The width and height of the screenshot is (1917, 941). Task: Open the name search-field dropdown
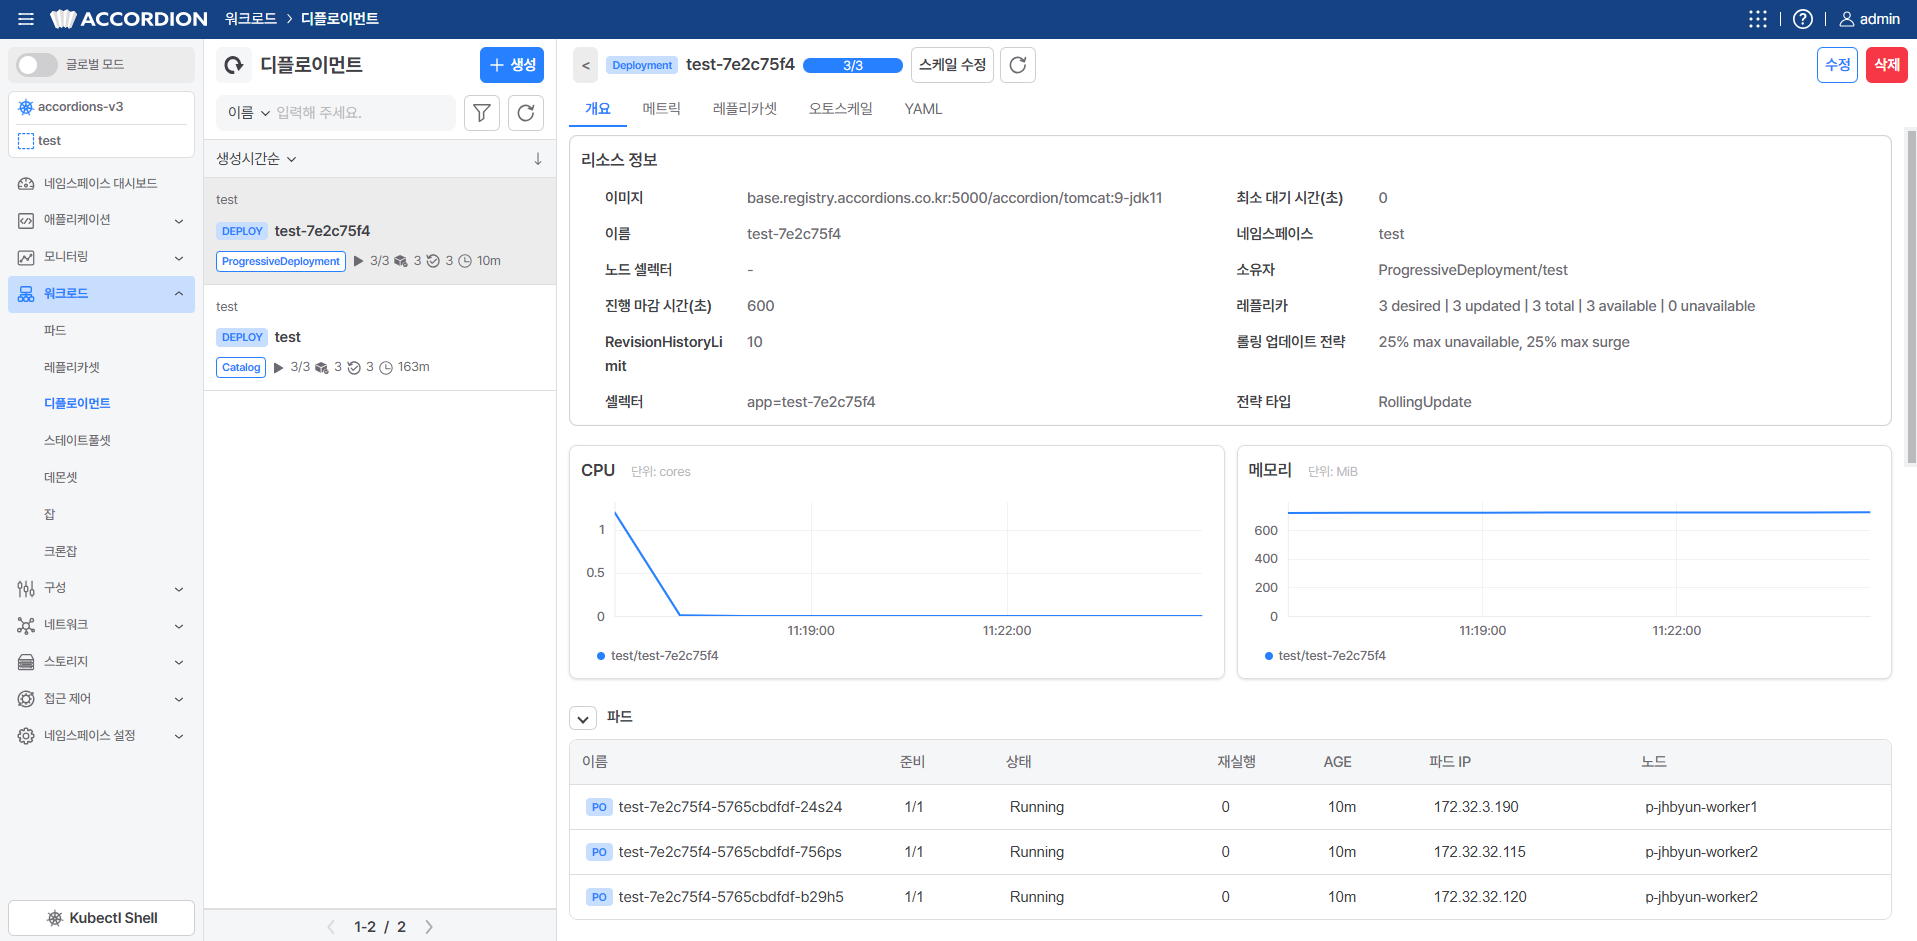[249, 113]
